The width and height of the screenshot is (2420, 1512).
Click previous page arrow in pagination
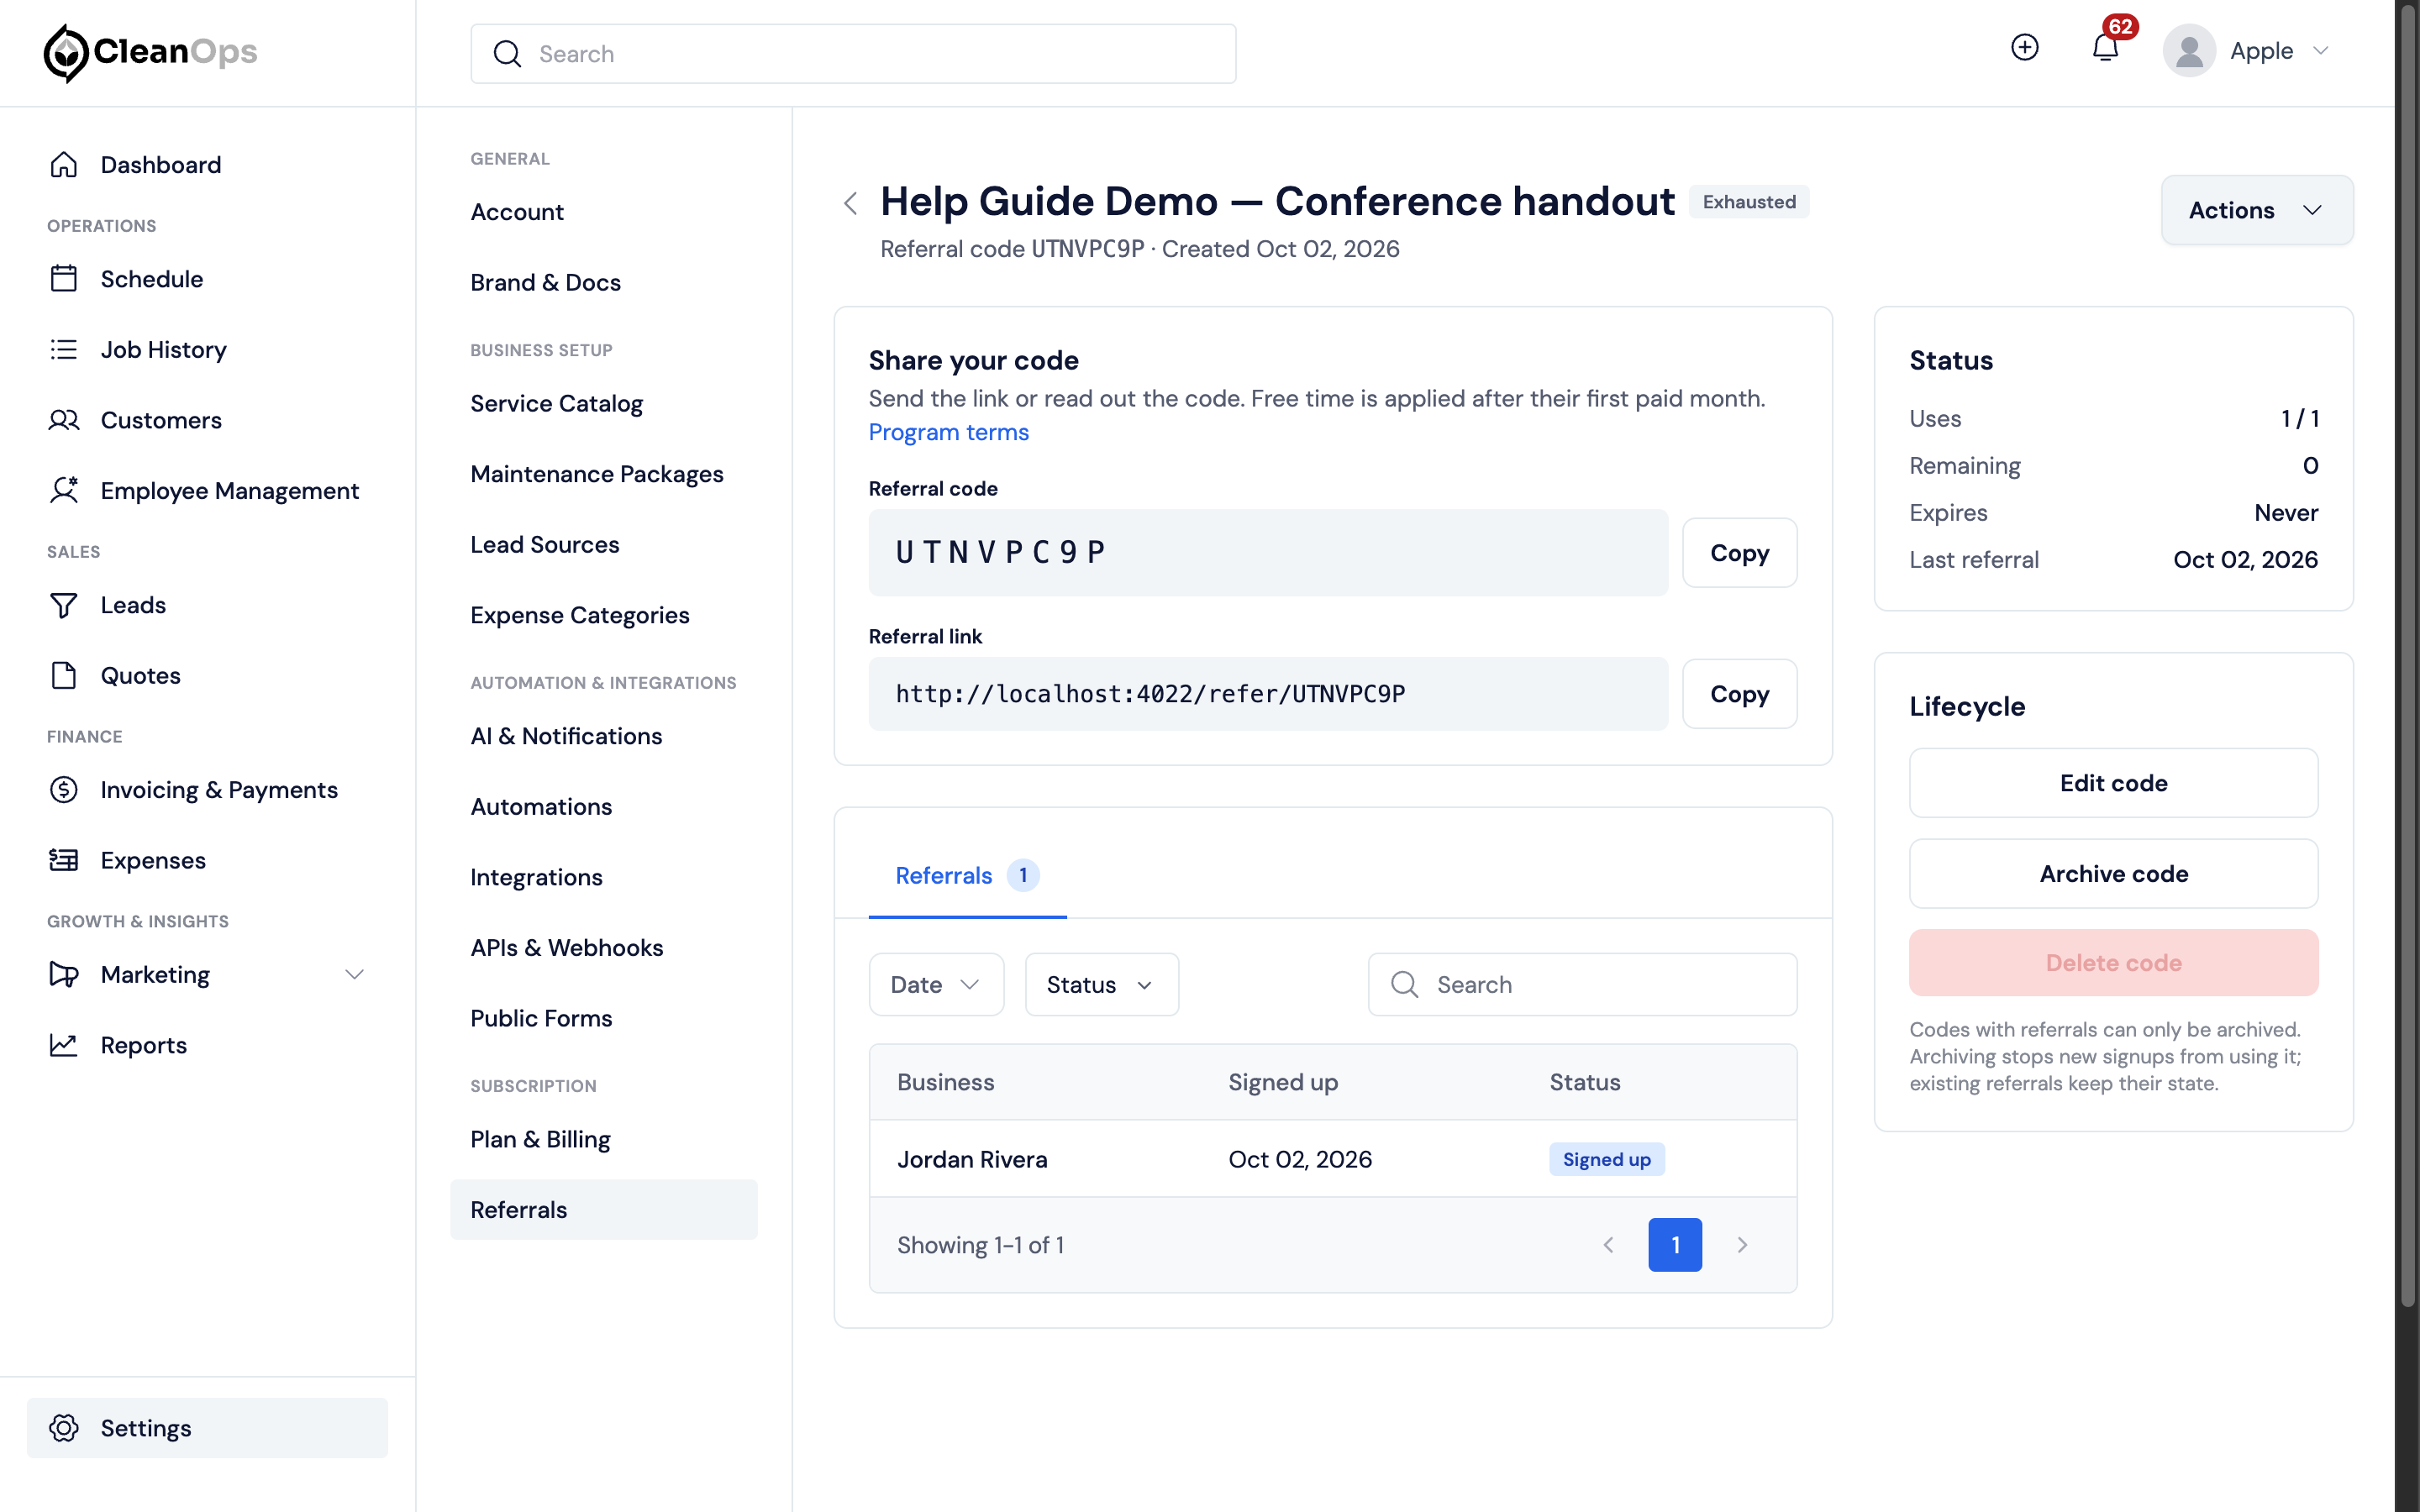pyautogui.click(x=1608, y=1244)
